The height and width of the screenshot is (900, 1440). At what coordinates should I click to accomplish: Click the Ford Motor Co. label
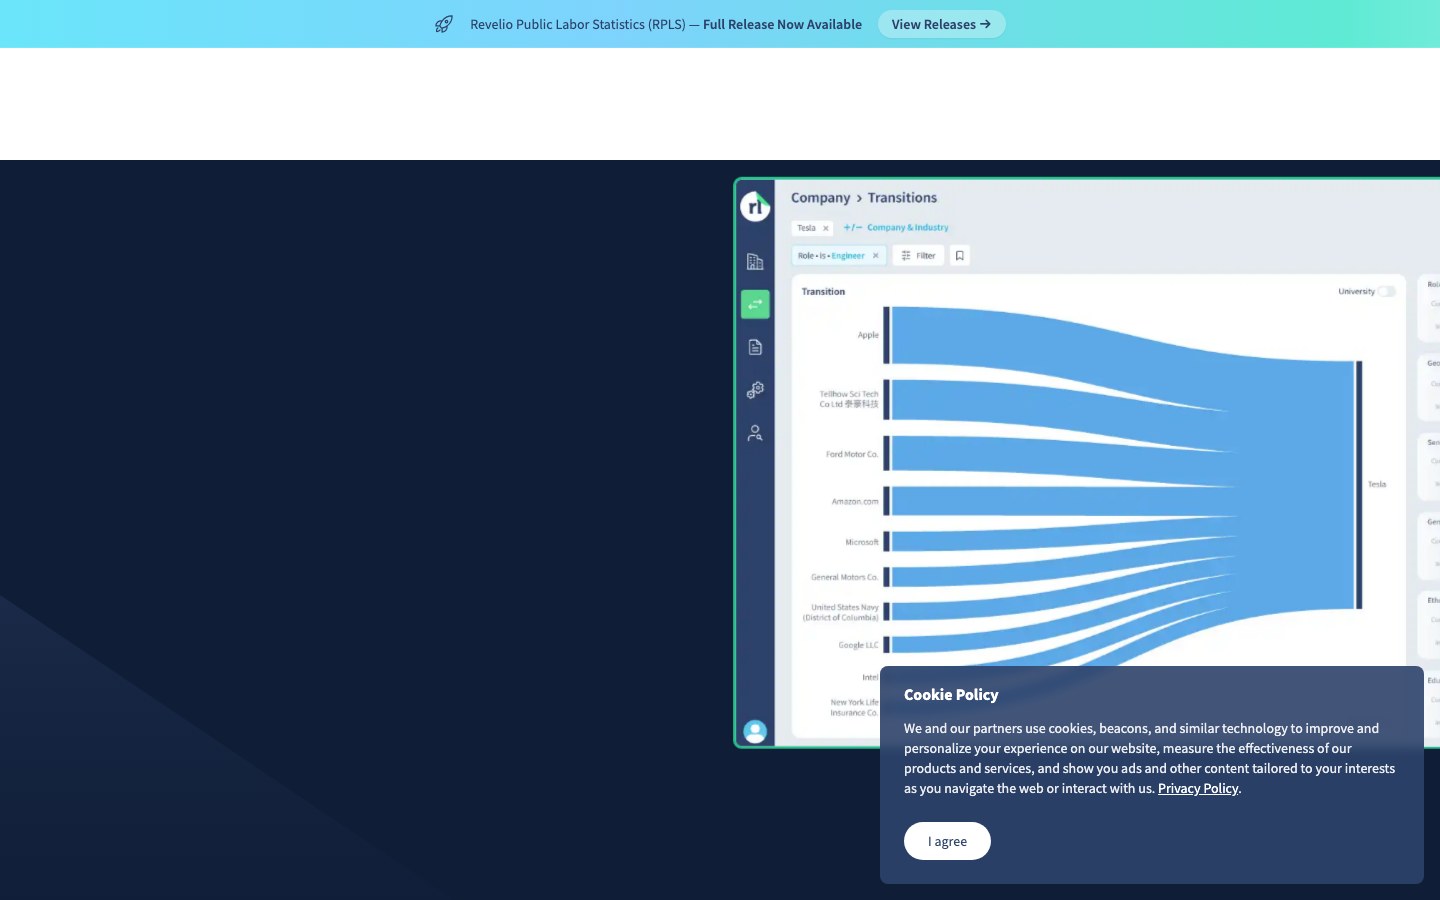tap(852, 454)
